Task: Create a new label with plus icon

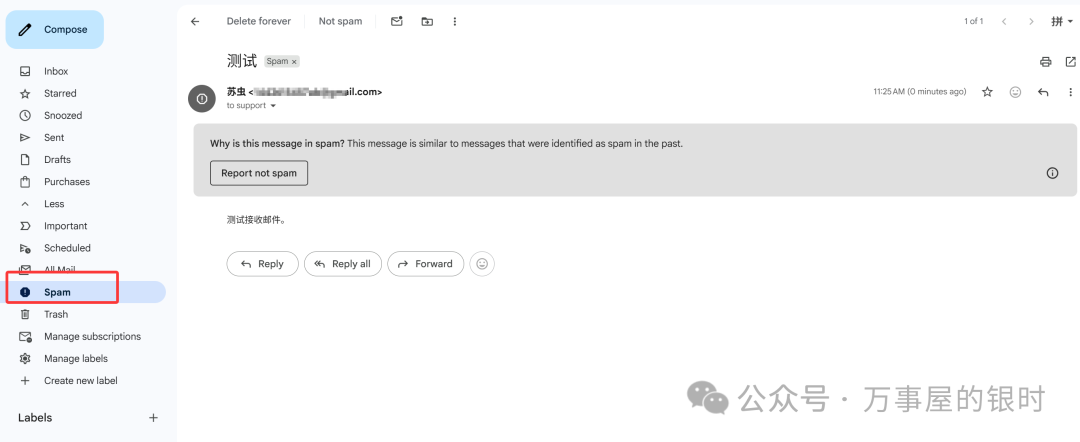Action: pos(153,418)
